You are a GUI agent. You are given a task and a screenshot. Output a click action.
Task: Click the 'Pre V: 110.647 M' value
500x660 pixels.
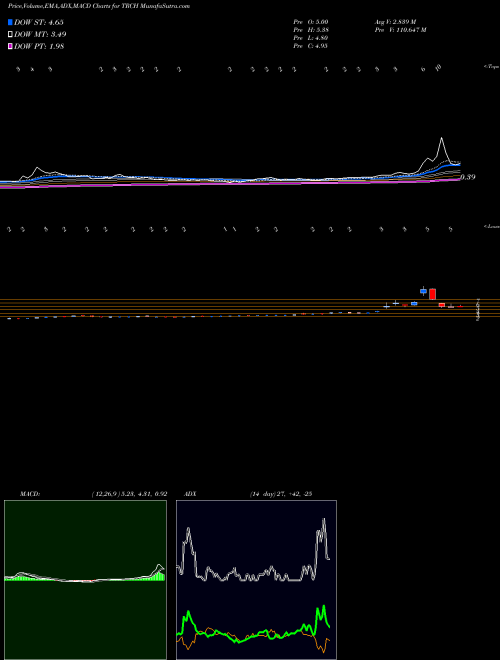tap(400, 30)
